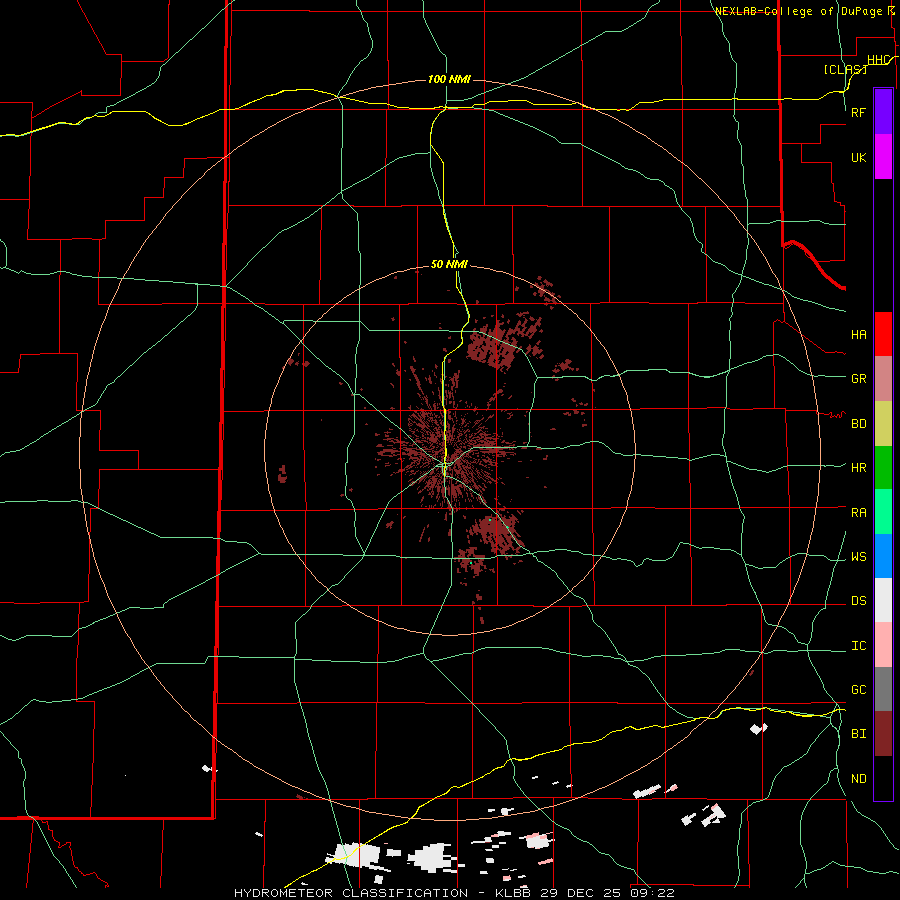This screenshot has width=900, height=900.
Task: Click the RA legend color swatch
Action: tap(883, 512)
